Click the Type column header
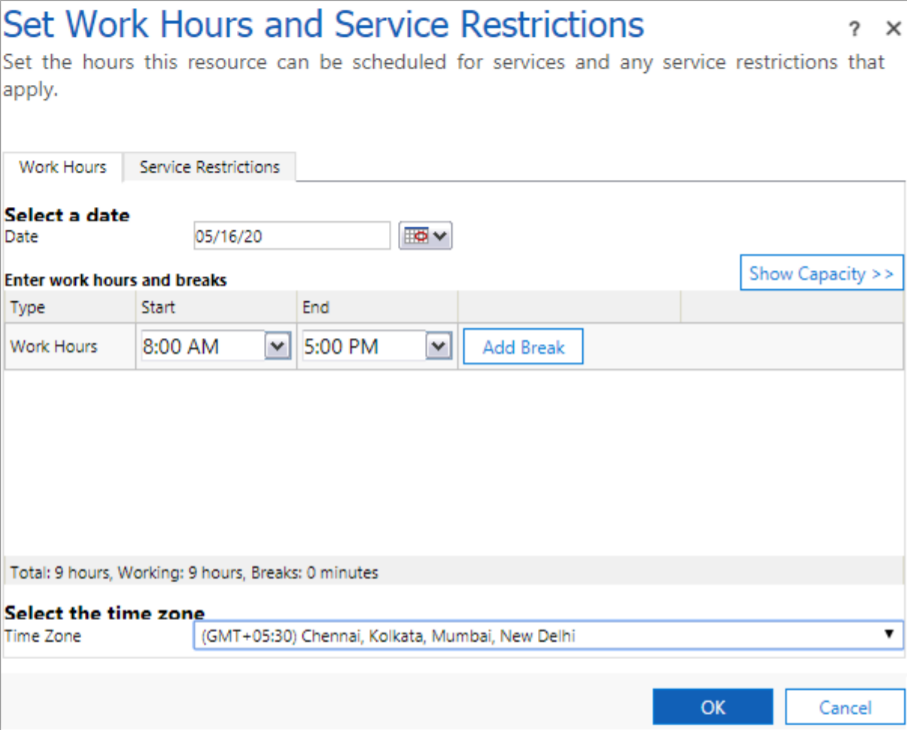907x730 pixels. (70, 307)
